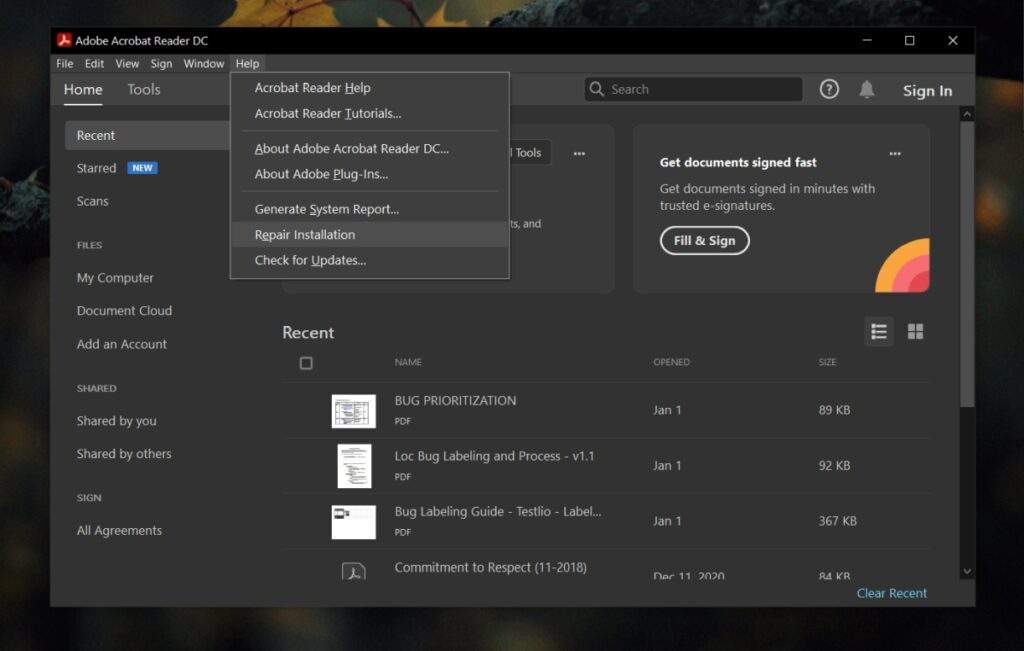Click the Adobe Acrobat logo in the title bar
1024x651 pixels.
[x=64, y=41]
